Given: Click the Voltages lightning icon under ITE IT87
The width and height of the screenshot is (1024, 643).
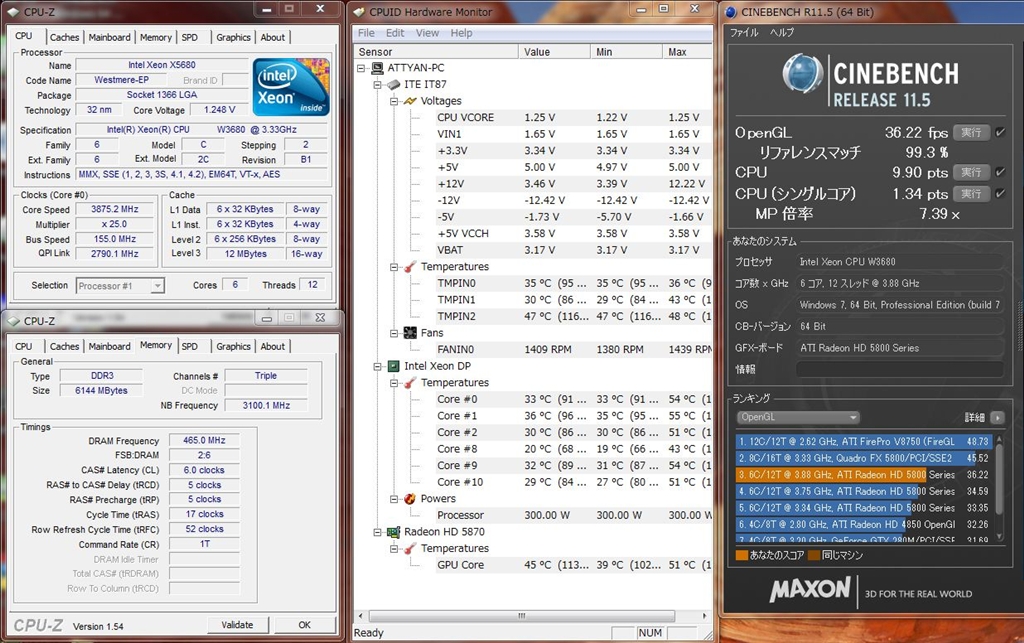Looking at the screenshot, I should pos(410,101).
